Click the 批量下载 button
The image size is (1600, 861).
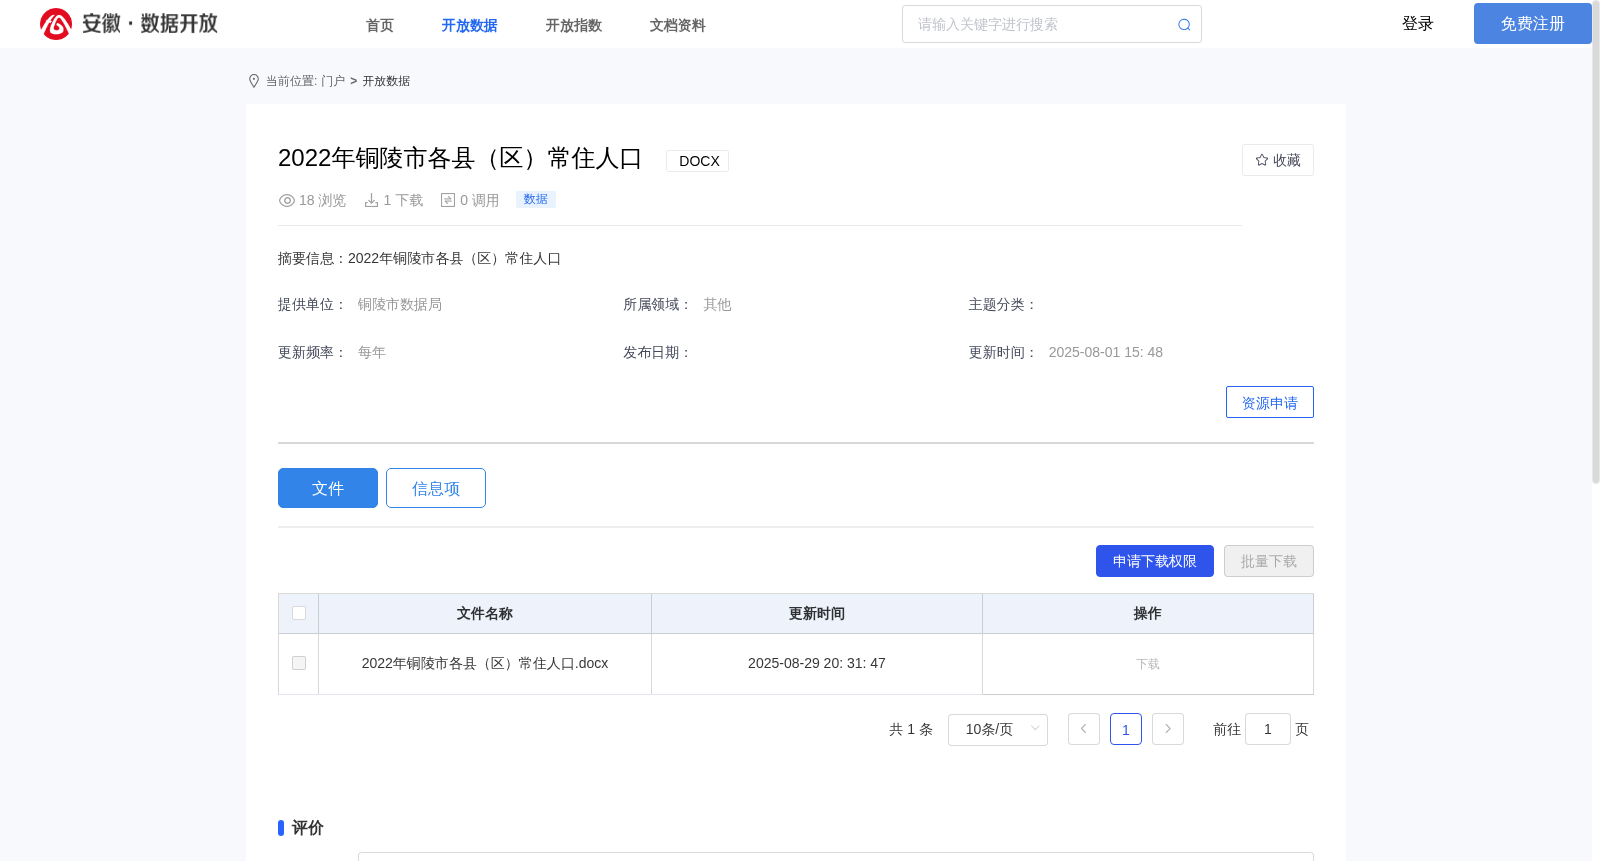tap(1269, 561)
